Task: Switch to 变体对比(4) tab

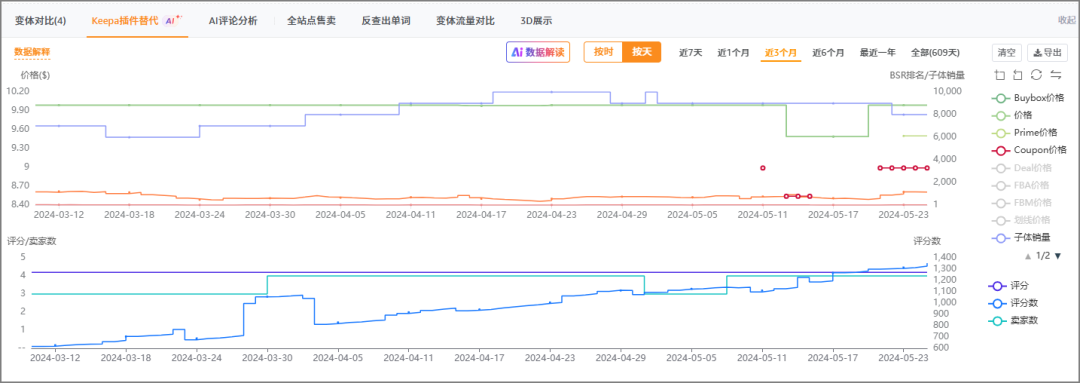Action: pyautogui.click(x=41, y=21)
